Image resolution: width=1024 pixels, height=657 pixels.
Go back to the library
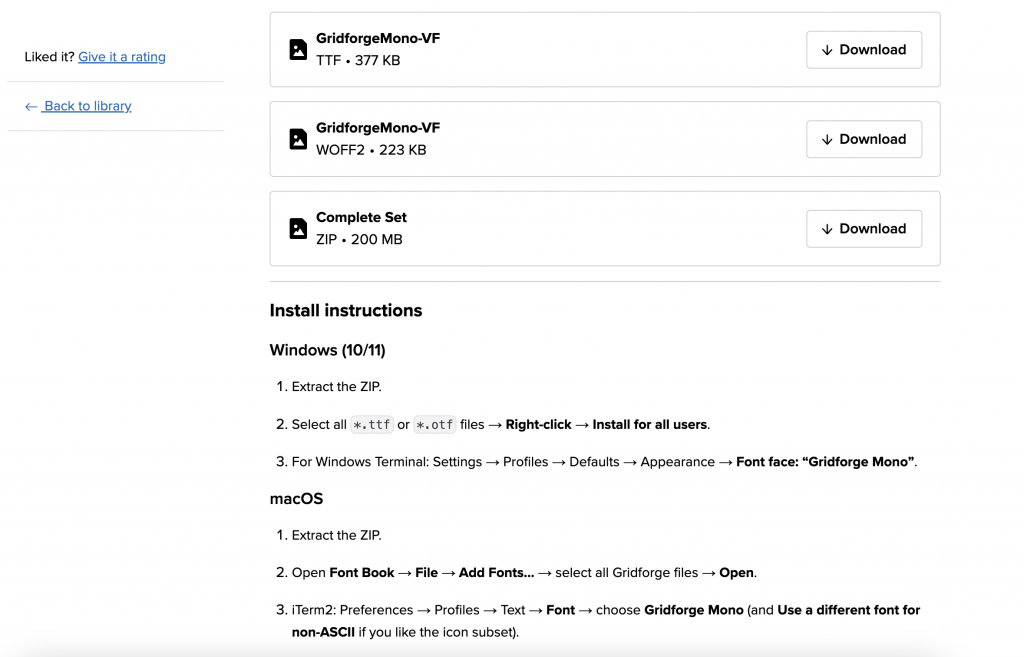point(87,106)
